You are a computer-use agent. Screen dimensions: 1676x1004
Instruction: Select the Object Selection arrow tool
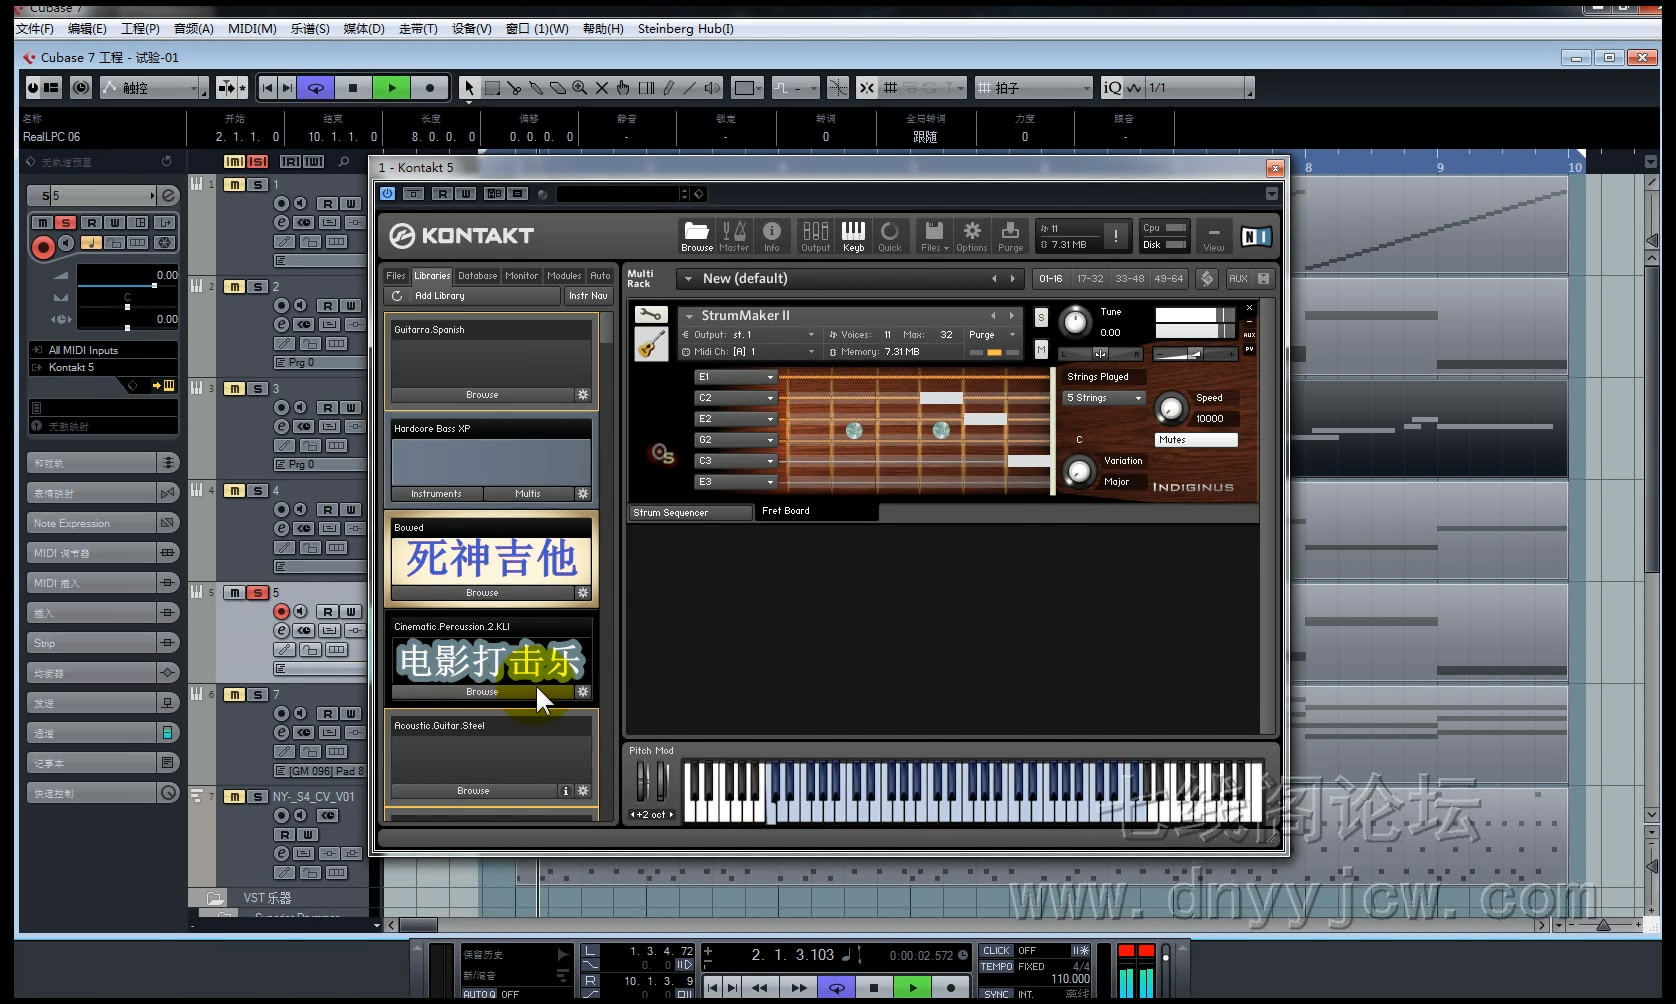[x=469, y=88]
